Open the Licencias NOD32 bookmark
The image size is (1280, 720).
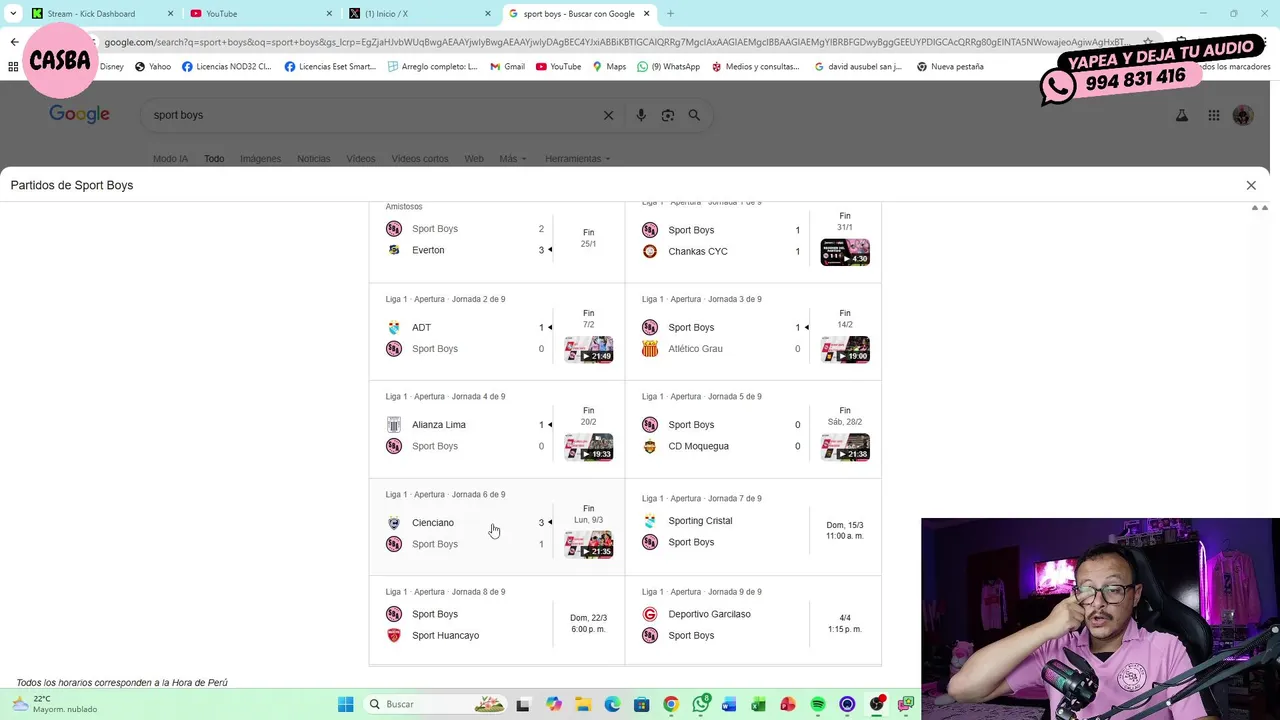(226, 67)
